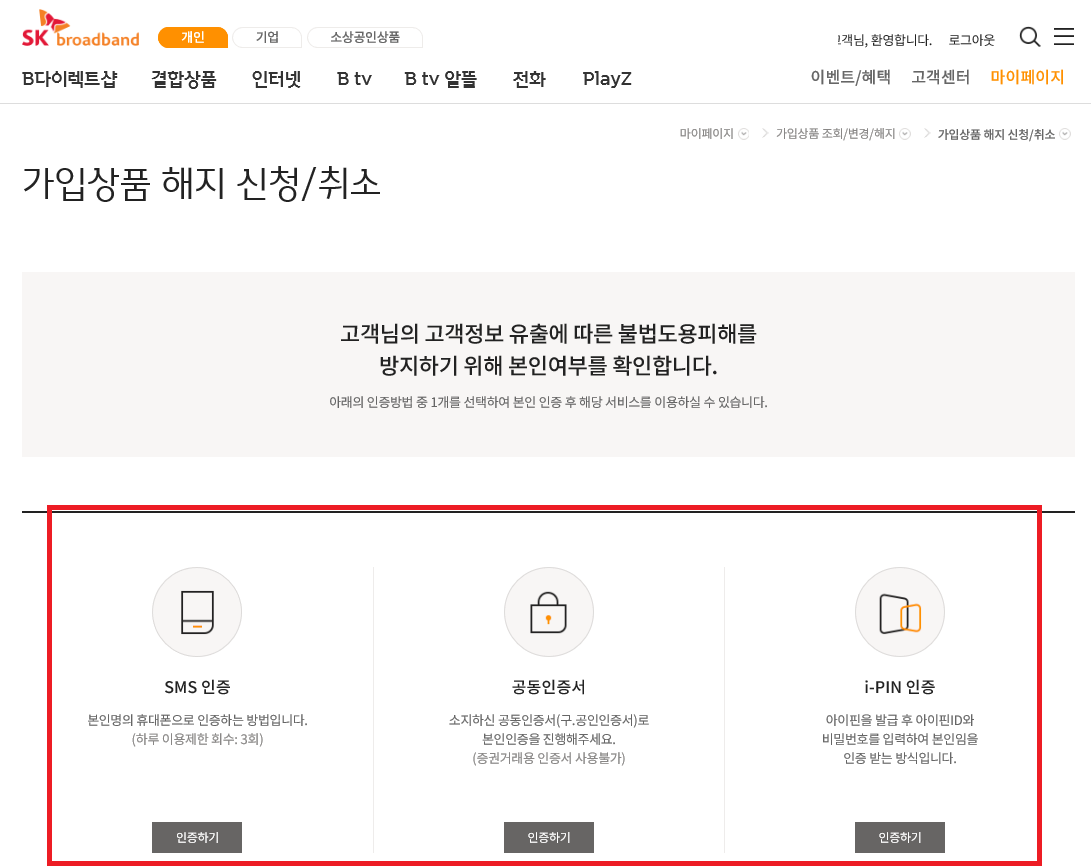
Task: Click text 하루 이용제한 회수: 3회
Action: click(x=197, y=739)
